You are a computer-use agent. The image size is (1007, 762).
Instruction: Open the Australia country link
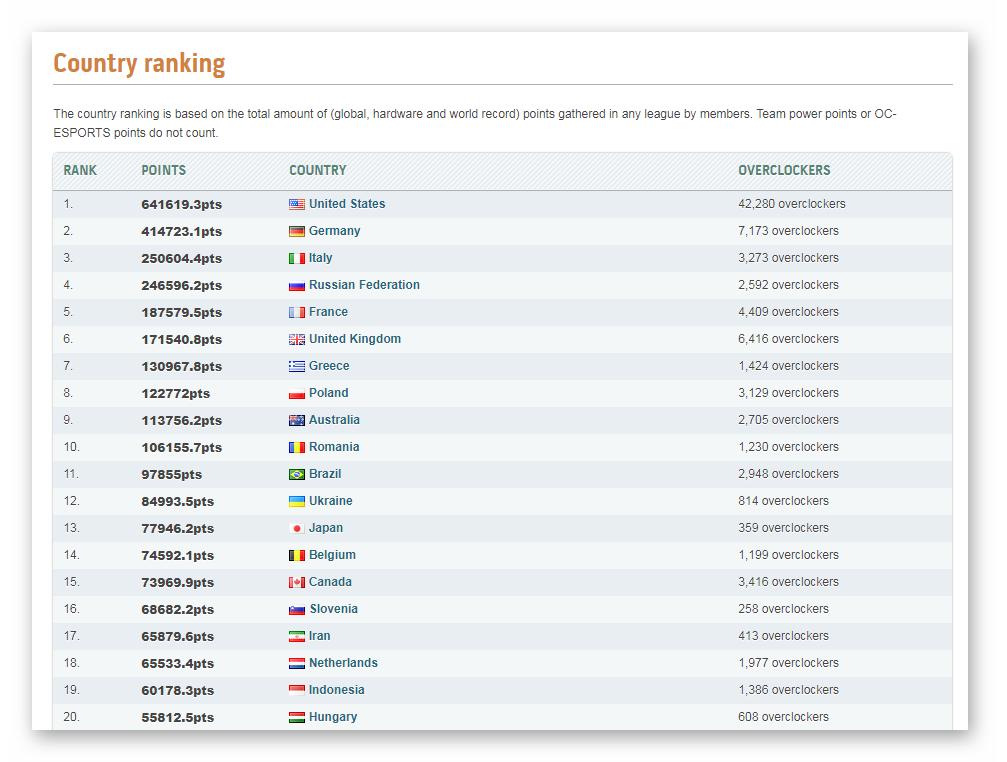click(x=334, y=419)
